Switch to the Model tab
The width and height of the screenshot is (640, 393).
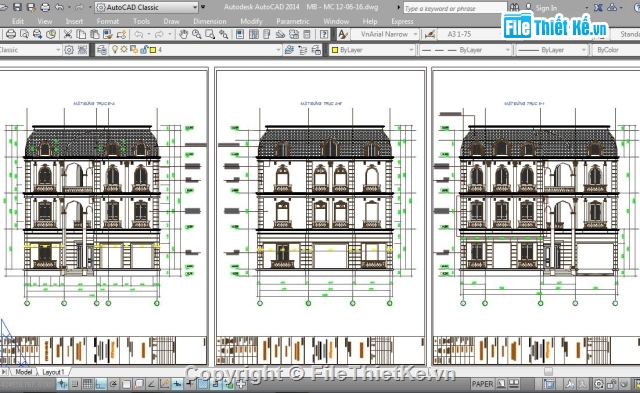tap(24, 372)
